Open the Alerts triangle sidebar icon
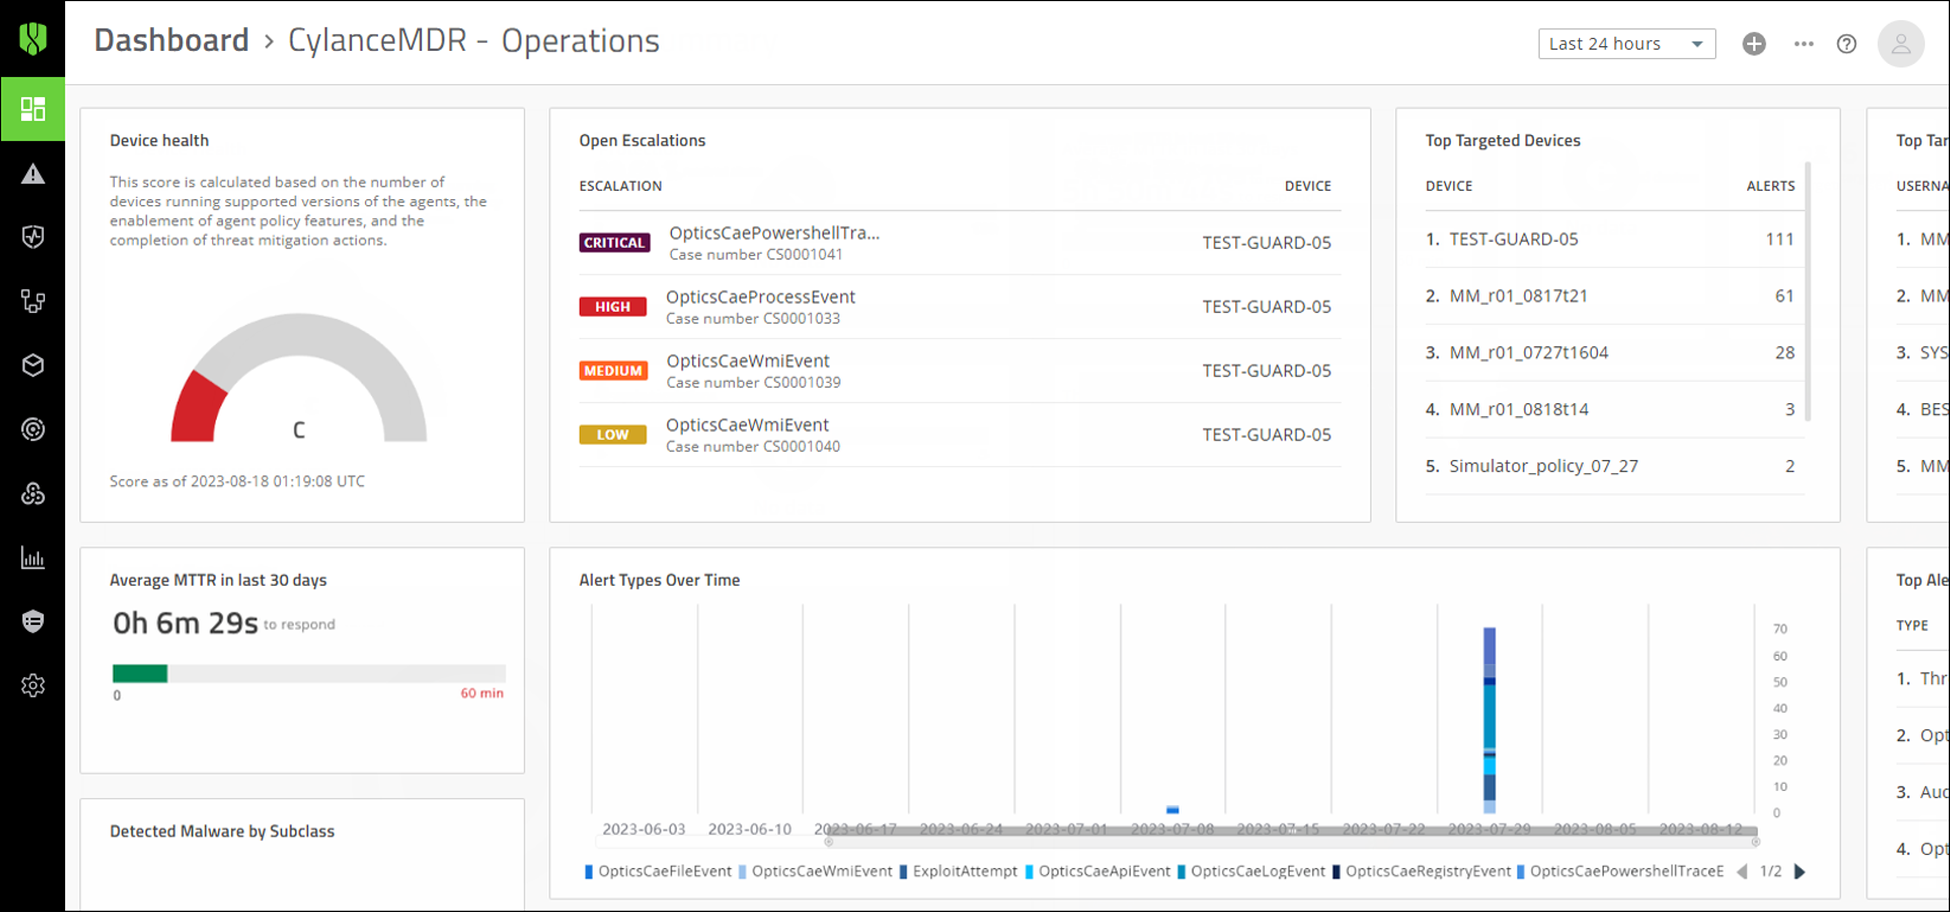Image resolution: width=1950 pixels, height=912 pixels. [x=33, y=174]
